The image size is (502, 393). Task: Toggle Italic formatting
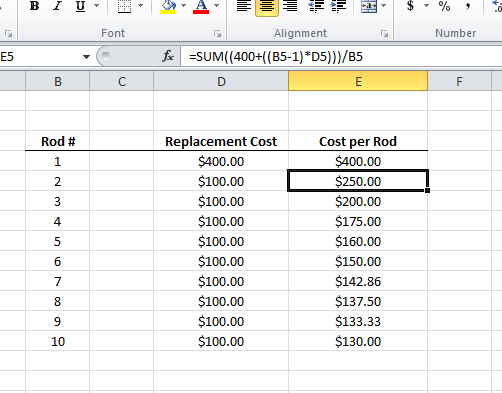[x=57, y=6]
